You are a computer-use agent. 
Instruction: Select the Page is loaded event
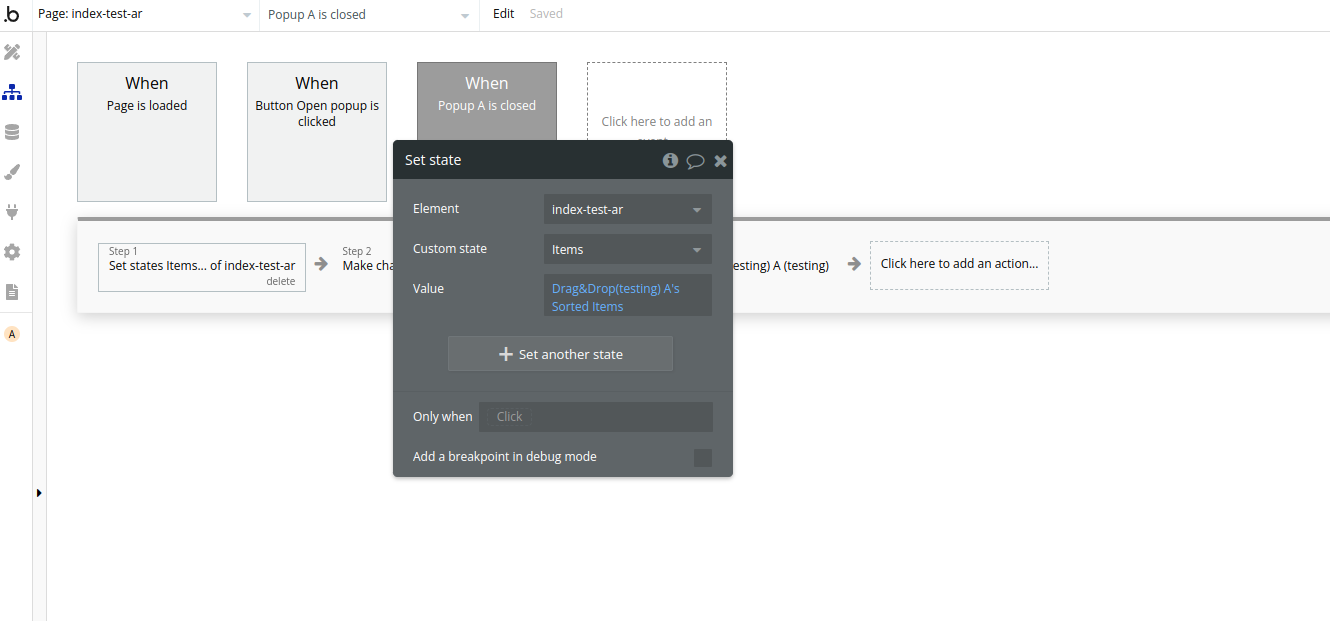coord(147,132)
